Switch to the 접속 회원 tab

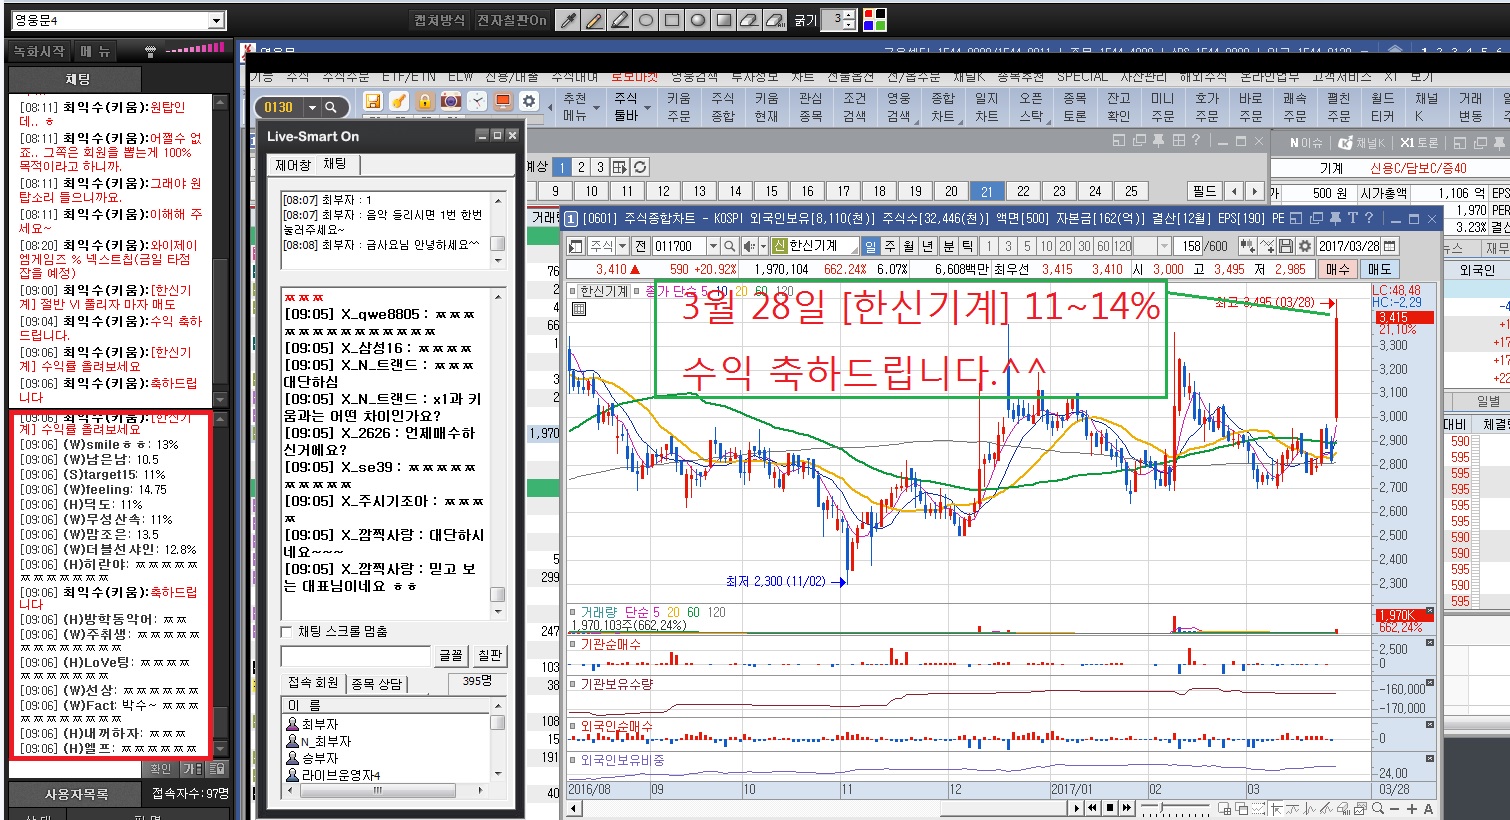point(313,683)
